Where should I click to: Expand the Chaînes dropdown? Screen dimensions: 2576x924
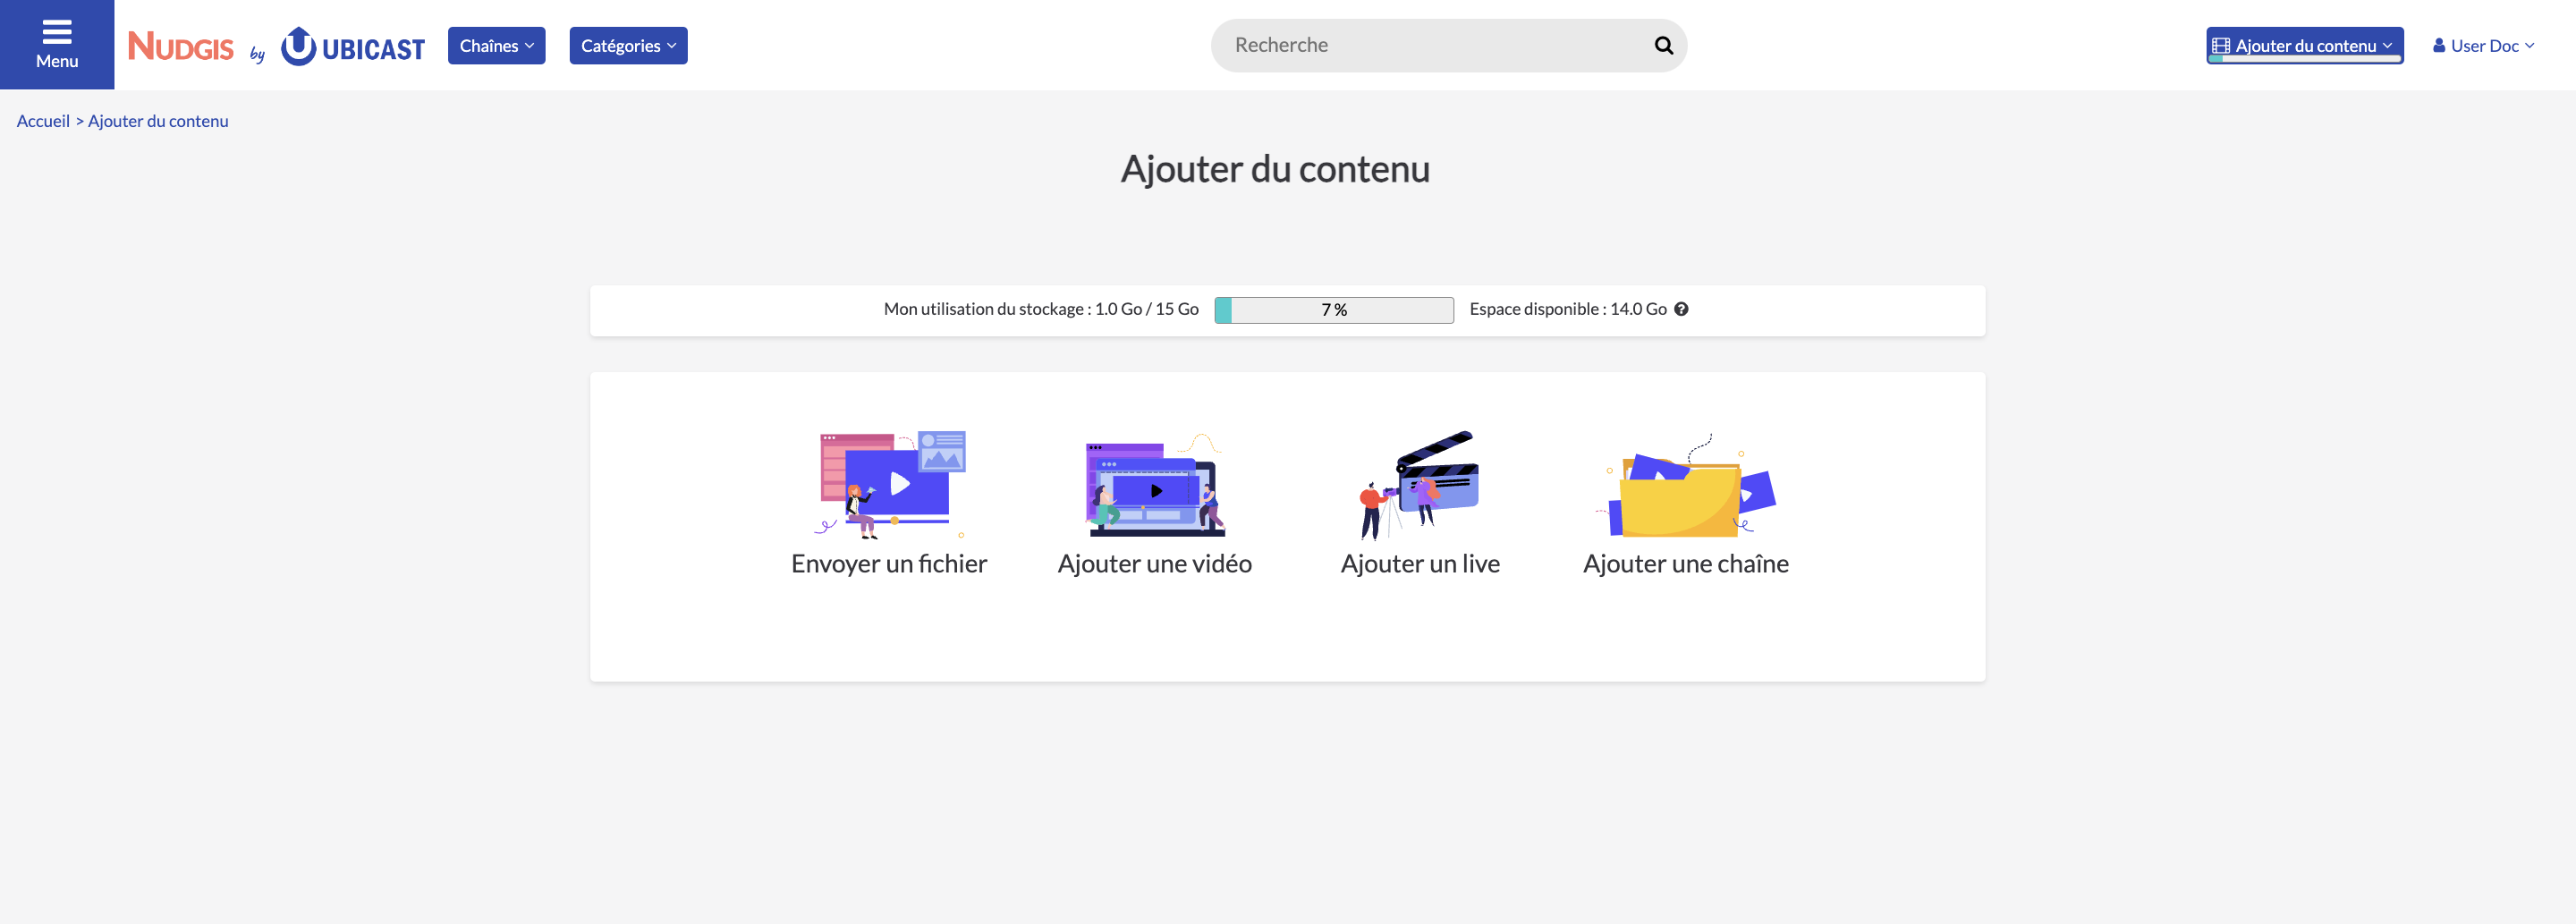pos(496,46)
